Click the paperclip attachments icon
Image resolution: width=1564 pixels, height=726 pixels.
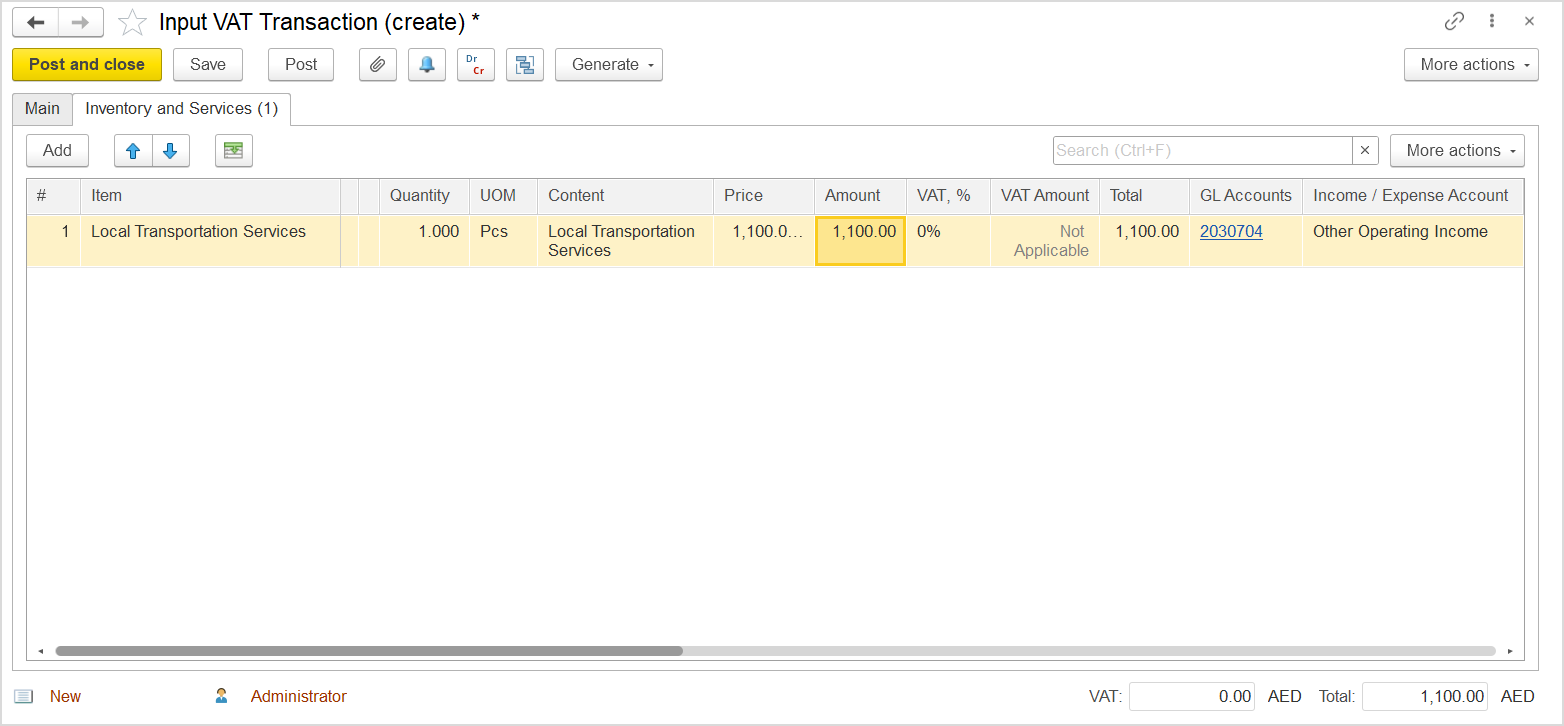[377, 65]
